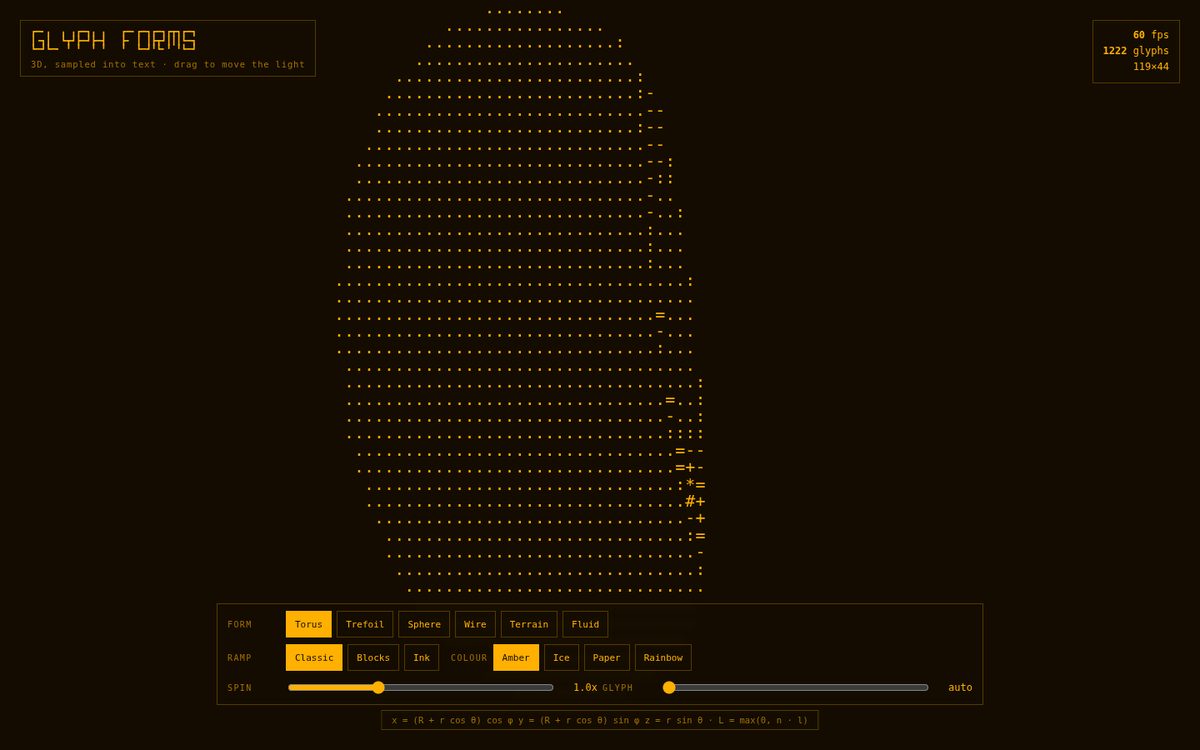
Task: Choose the Ink ramp
Action: [x=422, y=657]
